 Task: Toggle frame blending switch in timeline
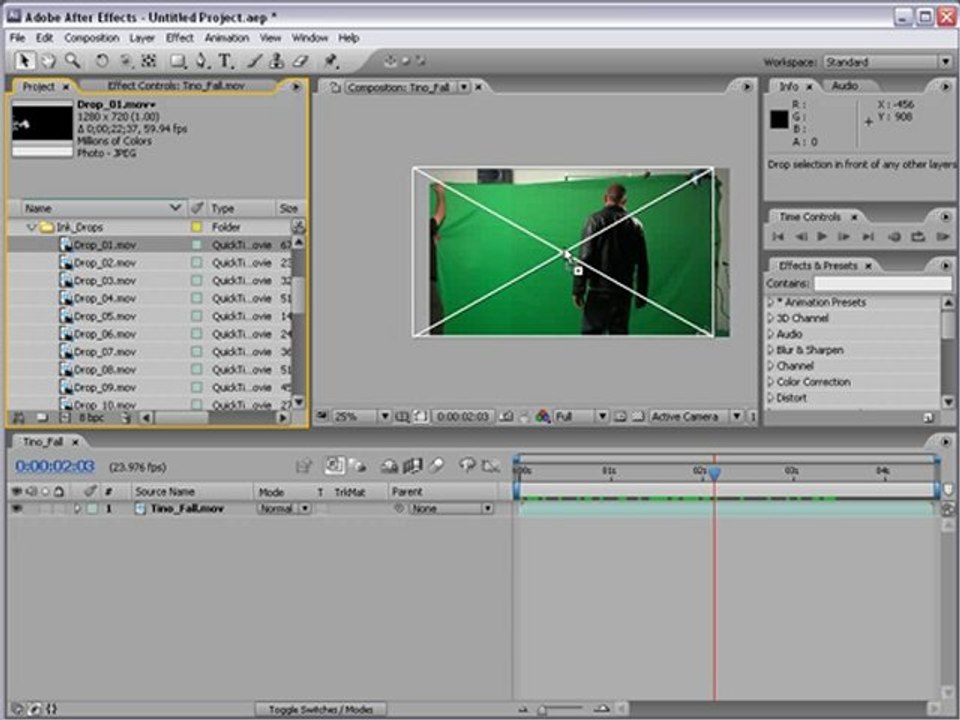(x=412, y=467)
